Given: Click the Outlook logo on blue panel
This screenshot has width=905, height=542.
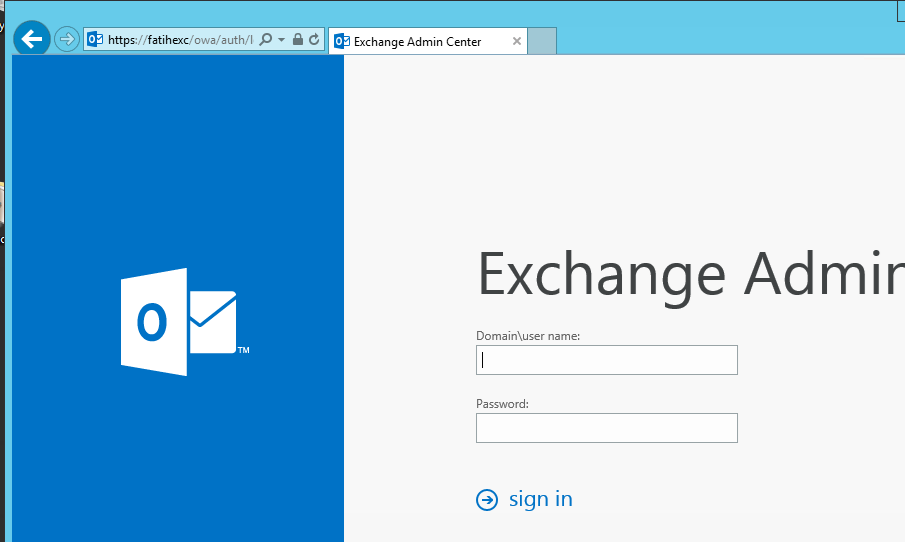Looking at the screenshot, I should click(185, 322).
